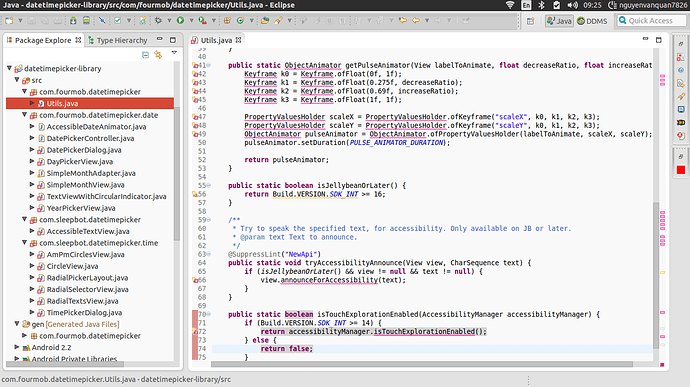The height and width of the screenshot is (387, 690).
Task: Open the Back history dropdown arrow
Action: tap(427, 20)
